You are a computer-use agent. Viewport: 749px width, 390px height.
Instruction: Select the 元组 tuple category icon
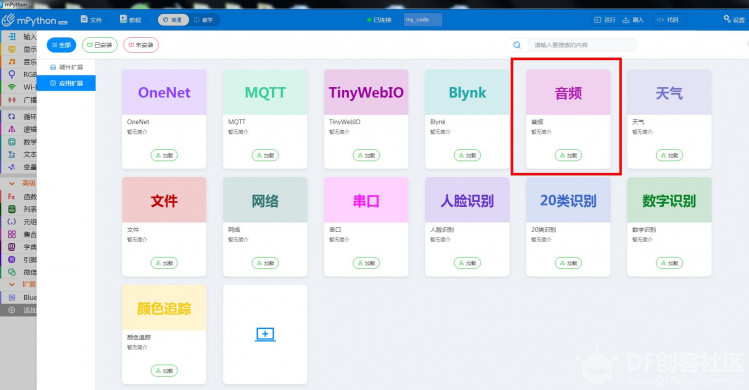12,222
